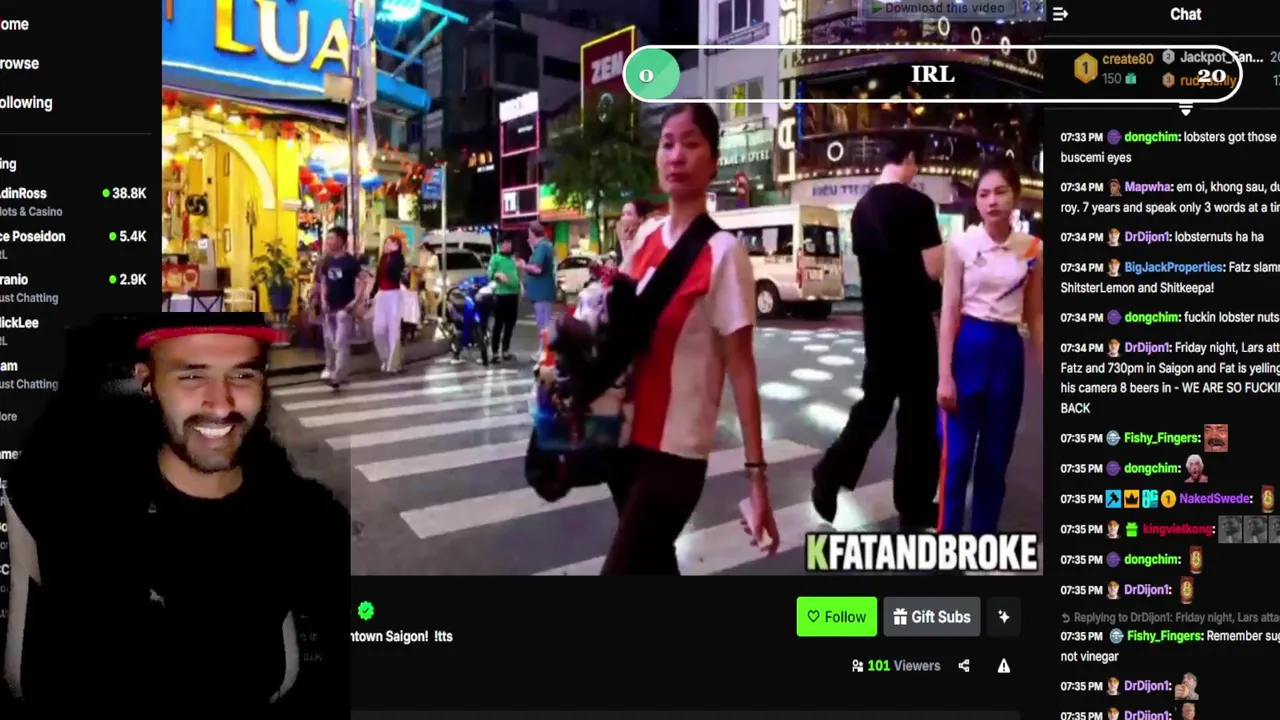
Task: Click the NakedSwede username in chat
Action: tap(1215, 498)
